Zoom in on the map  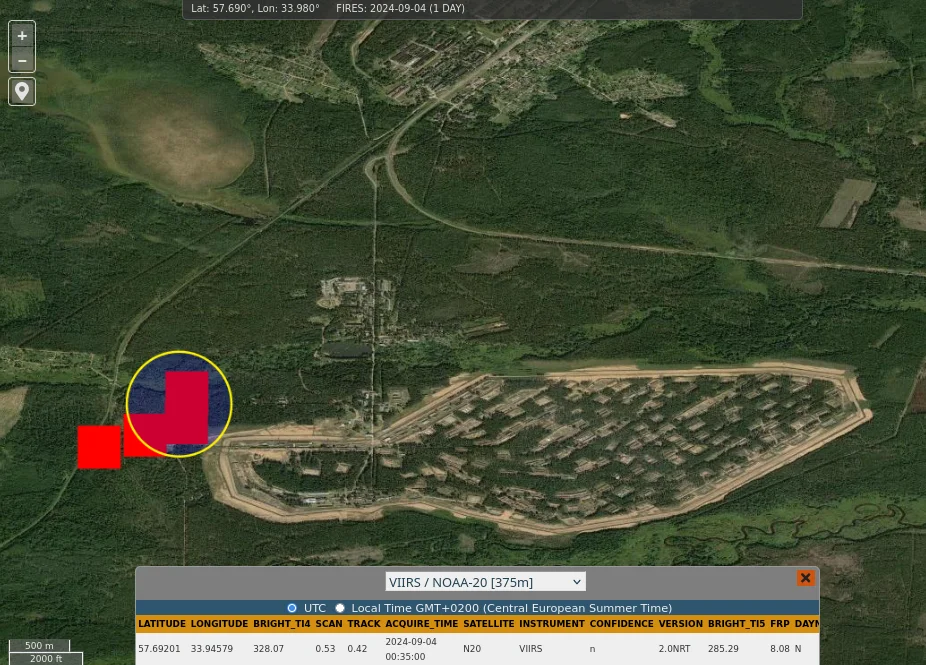pyautogui.click(x=22, y=35)
